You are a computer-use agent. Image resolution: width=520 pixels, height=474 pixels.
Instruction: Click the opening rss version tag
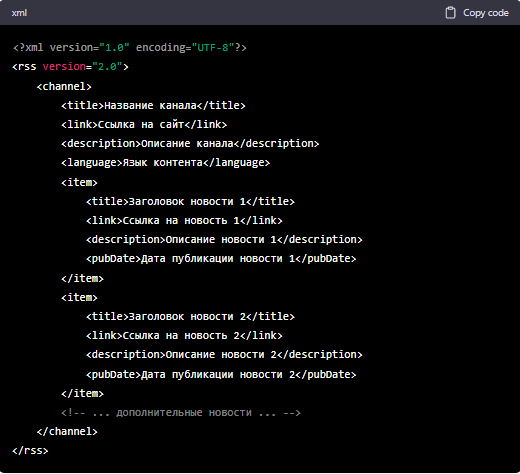click(x=70, y=67)
